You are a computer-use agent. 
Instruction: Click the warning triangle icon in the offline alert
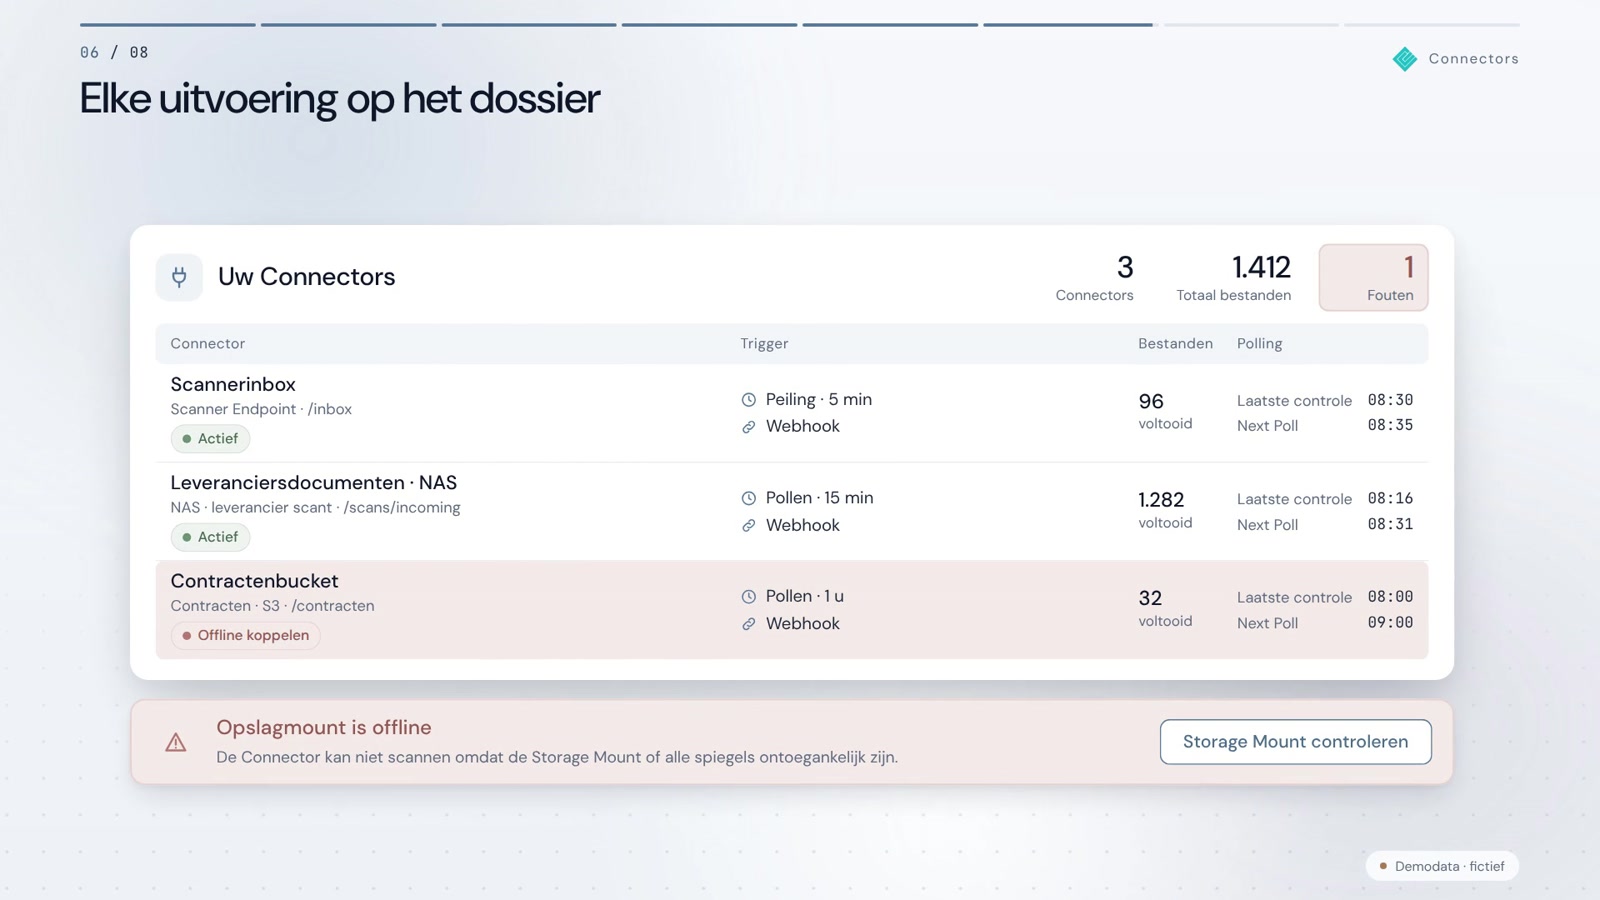pos(176,742)
